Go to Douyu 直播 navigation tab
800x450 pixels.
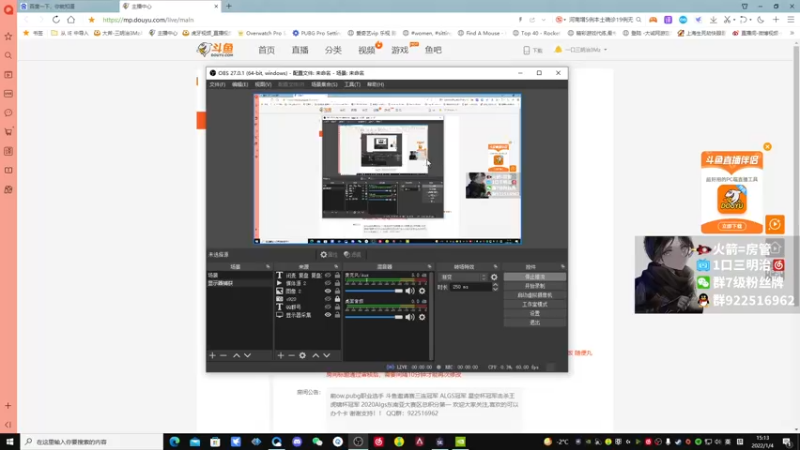coord(300,50)
